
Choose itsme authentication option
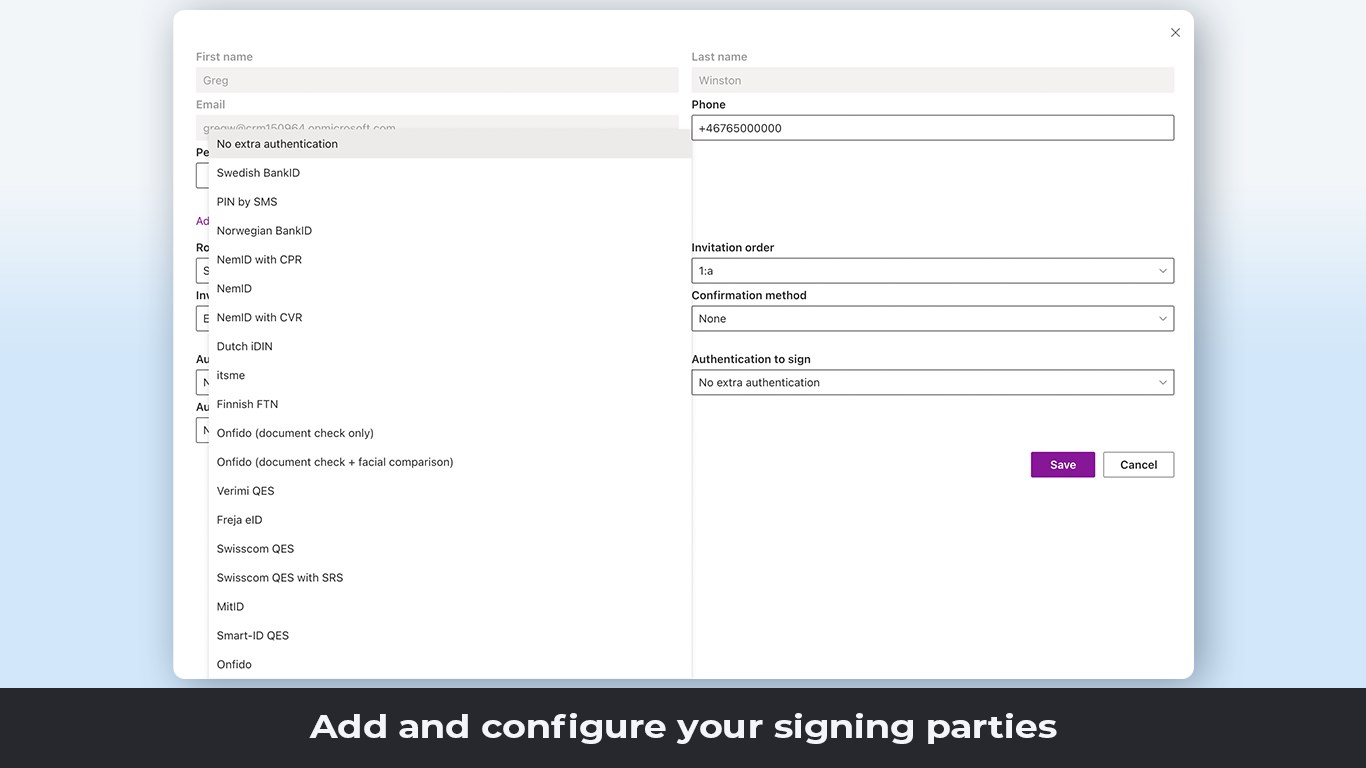(x=231, y=376)
